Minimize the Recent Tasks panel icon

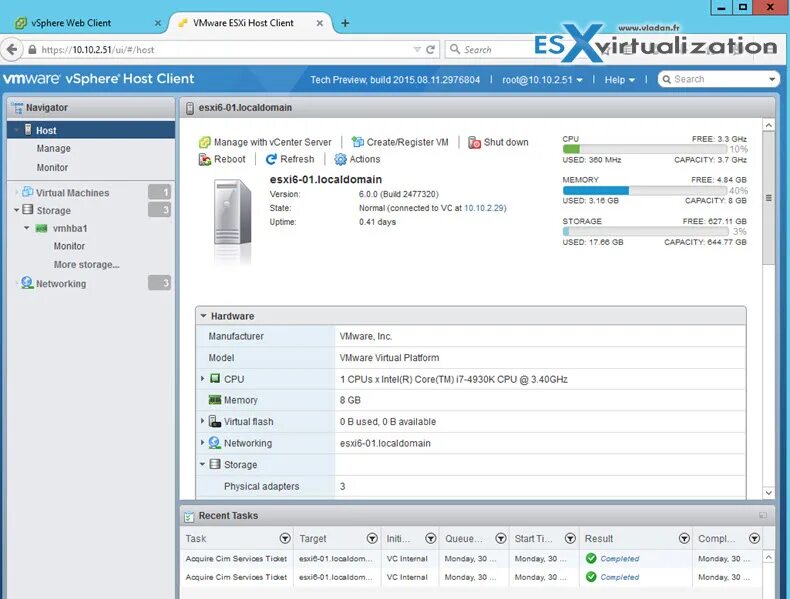click(763, 515)
